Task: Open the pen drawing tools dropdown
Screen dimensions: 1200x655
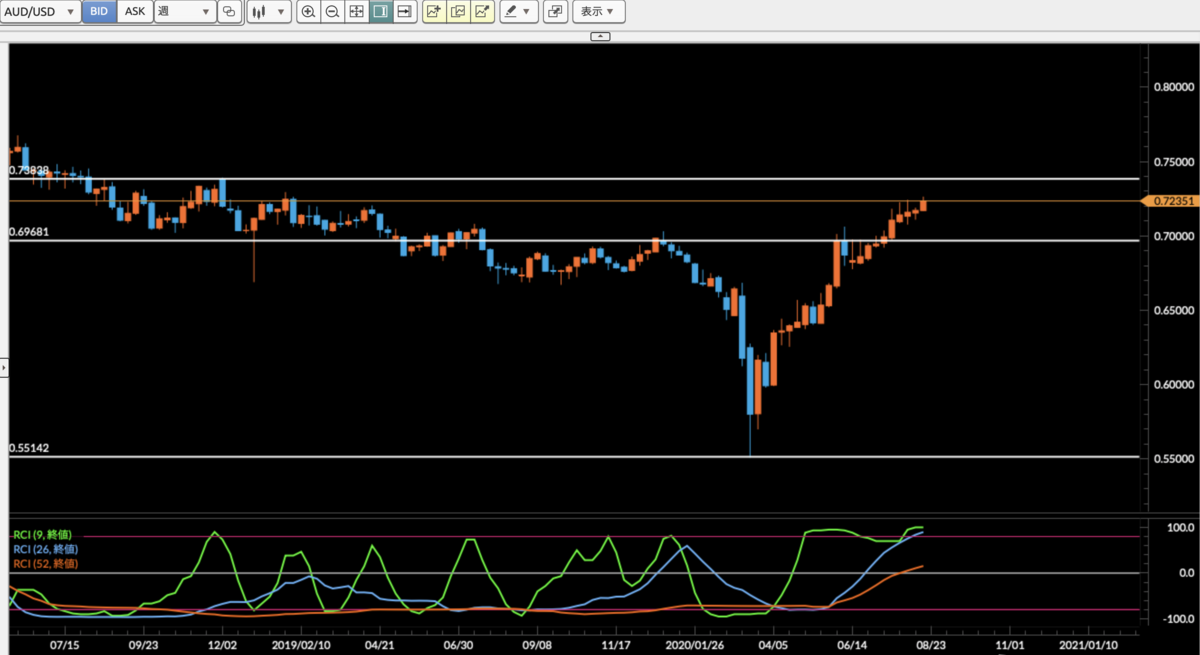Action: pos(519,12)
